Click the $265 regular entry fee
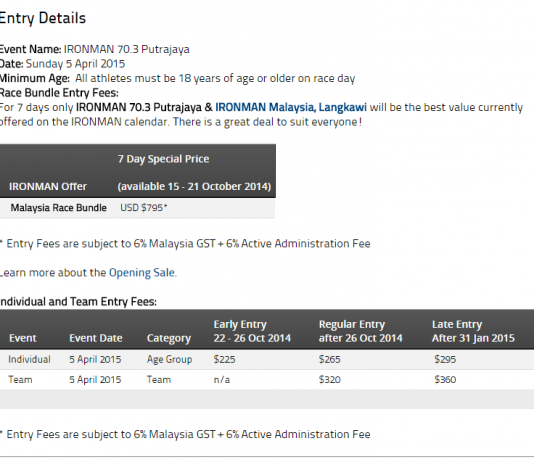This screenshot has height=462, width=534. pyautogui.click(x=329, y=360)
